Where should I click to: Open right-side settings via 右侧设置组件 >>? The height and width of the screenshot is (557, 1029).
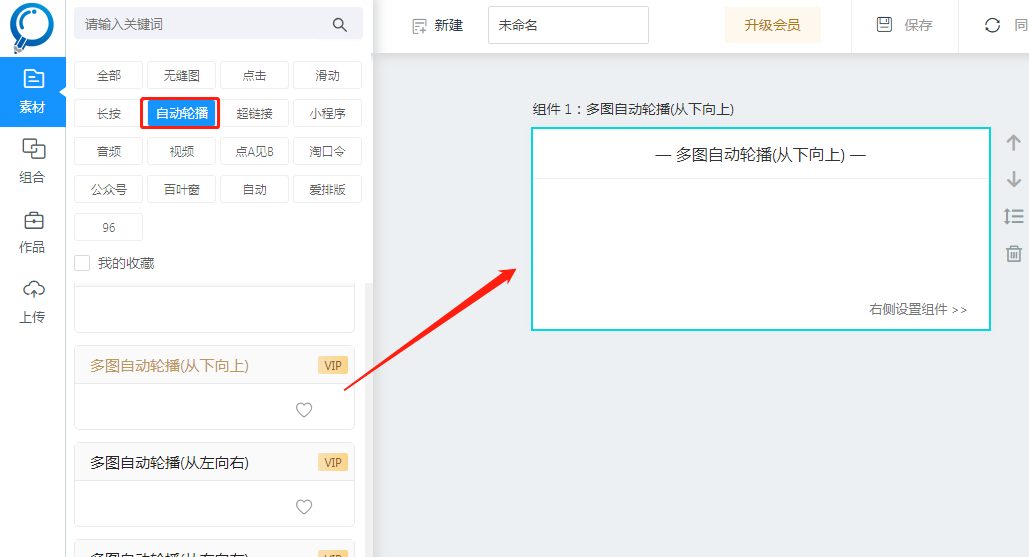pyautogui.click(x=917, y=310)
